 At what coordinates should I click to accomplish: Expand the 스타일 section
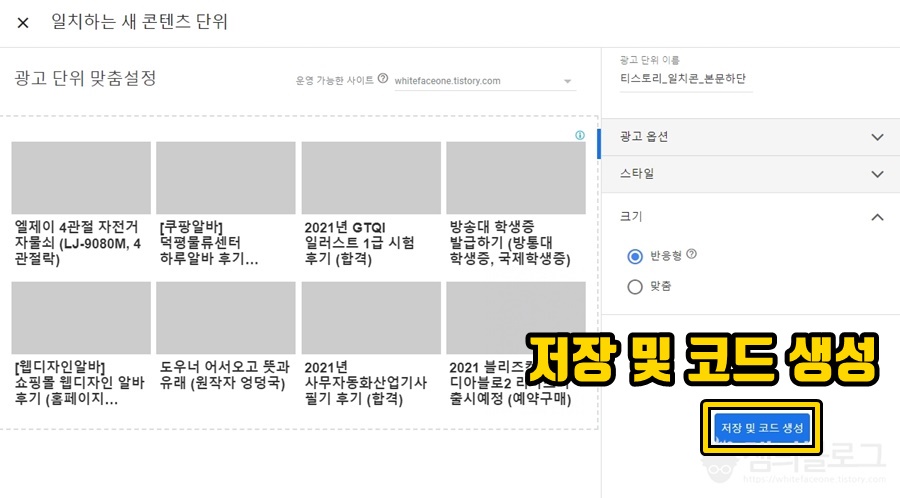click(x=751, y=174)
